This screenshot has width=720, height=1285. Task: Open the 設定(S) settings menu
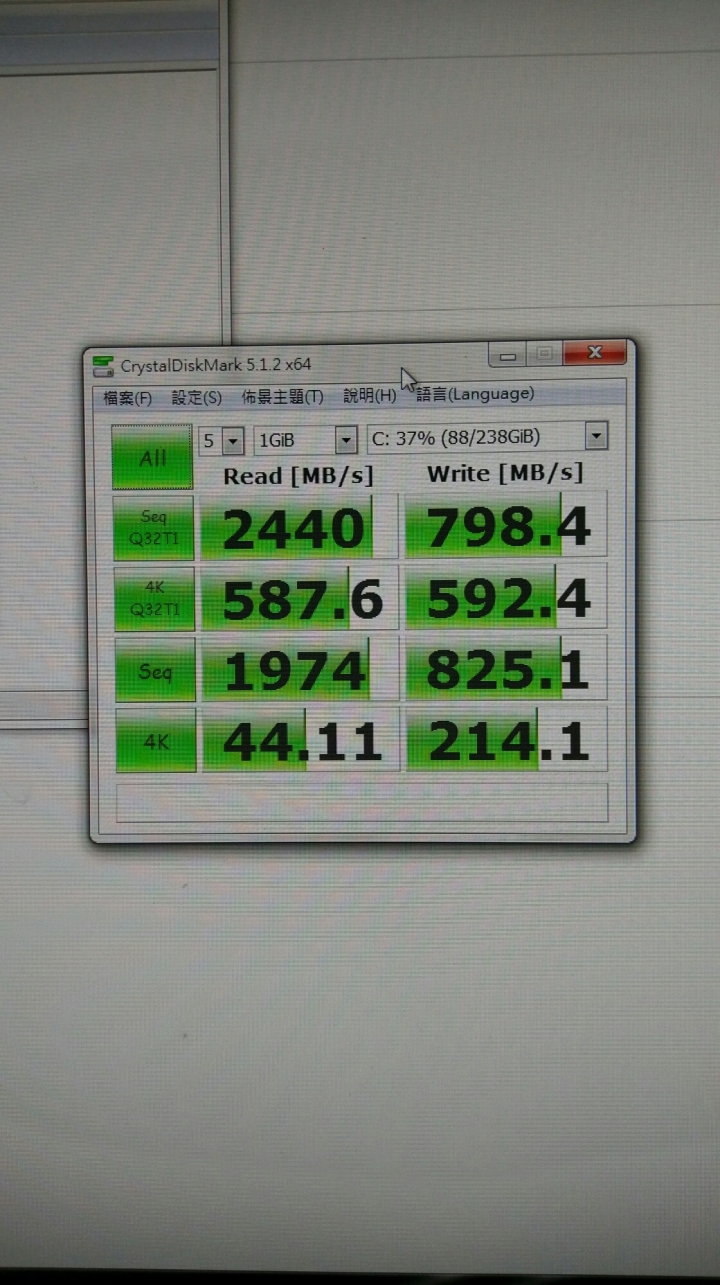[x=196, y=397]
